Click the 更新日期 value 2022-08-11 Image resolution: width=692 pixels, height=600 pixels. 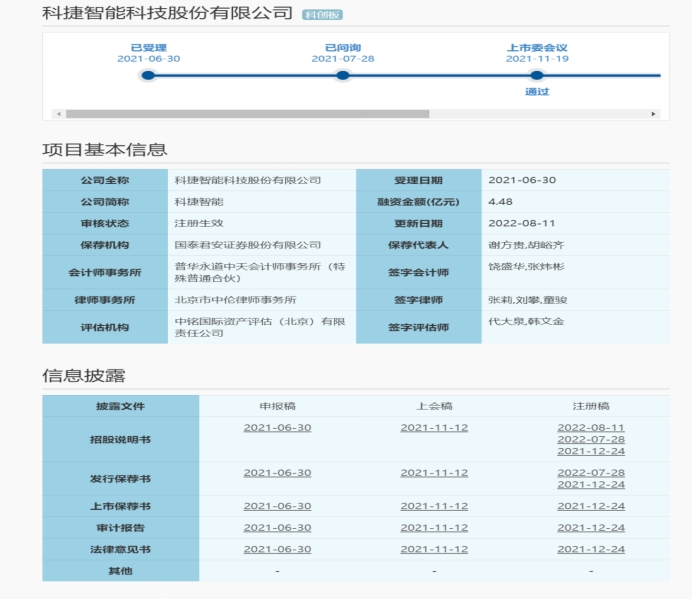coord(522,223)
